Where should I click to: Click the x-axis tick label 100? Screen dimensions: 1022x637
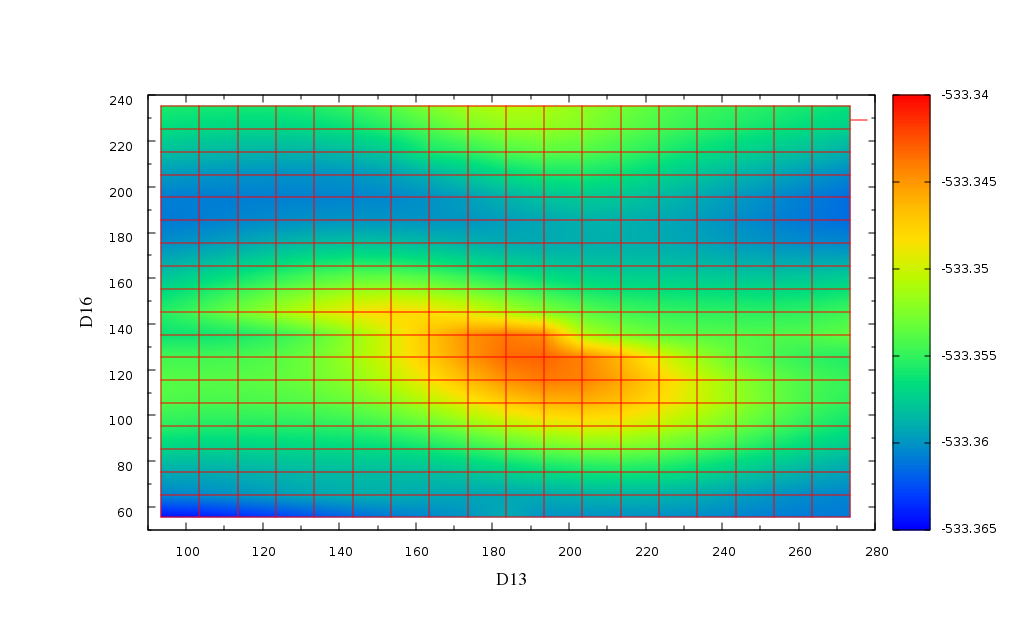(x=187, y=552)
